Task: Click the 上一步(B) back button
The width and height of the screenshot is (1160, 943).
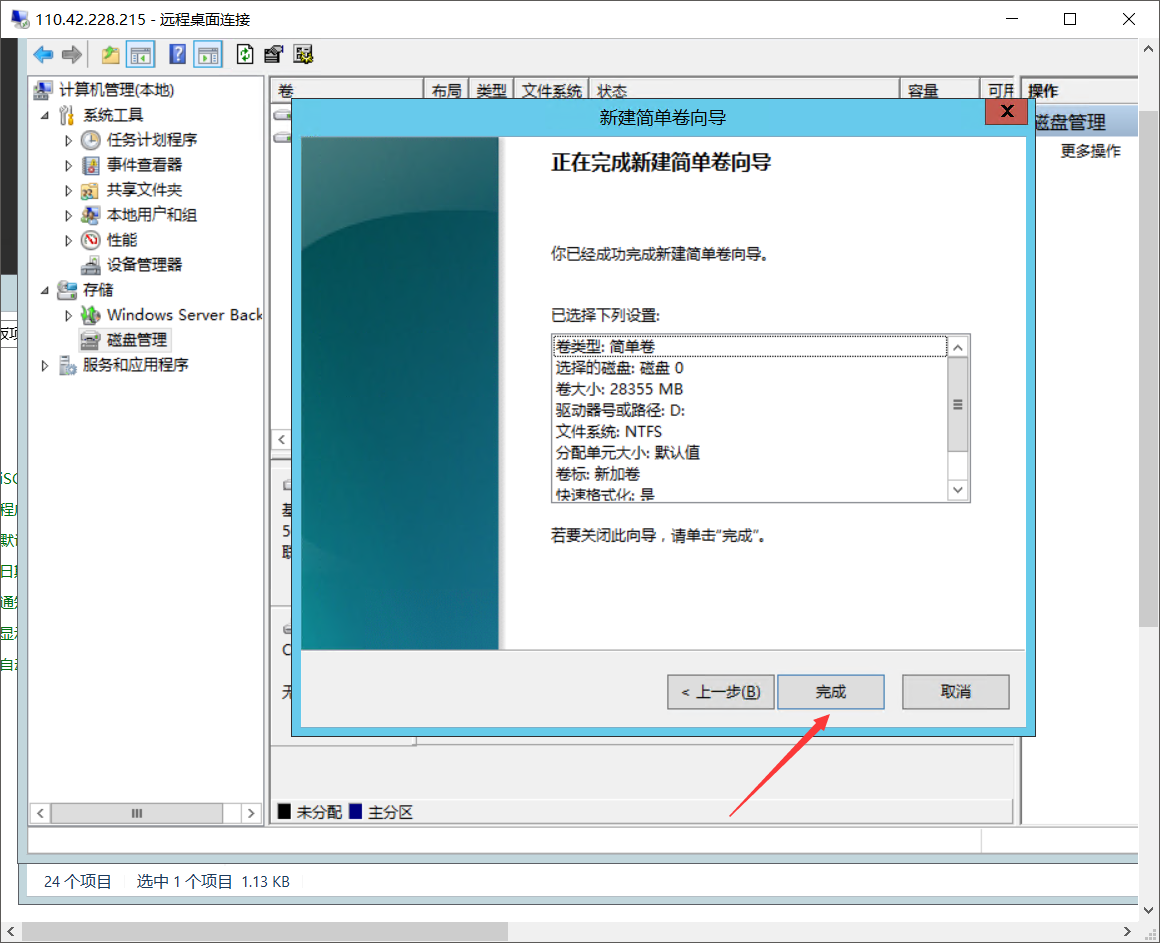Action: tap(720, 692)
